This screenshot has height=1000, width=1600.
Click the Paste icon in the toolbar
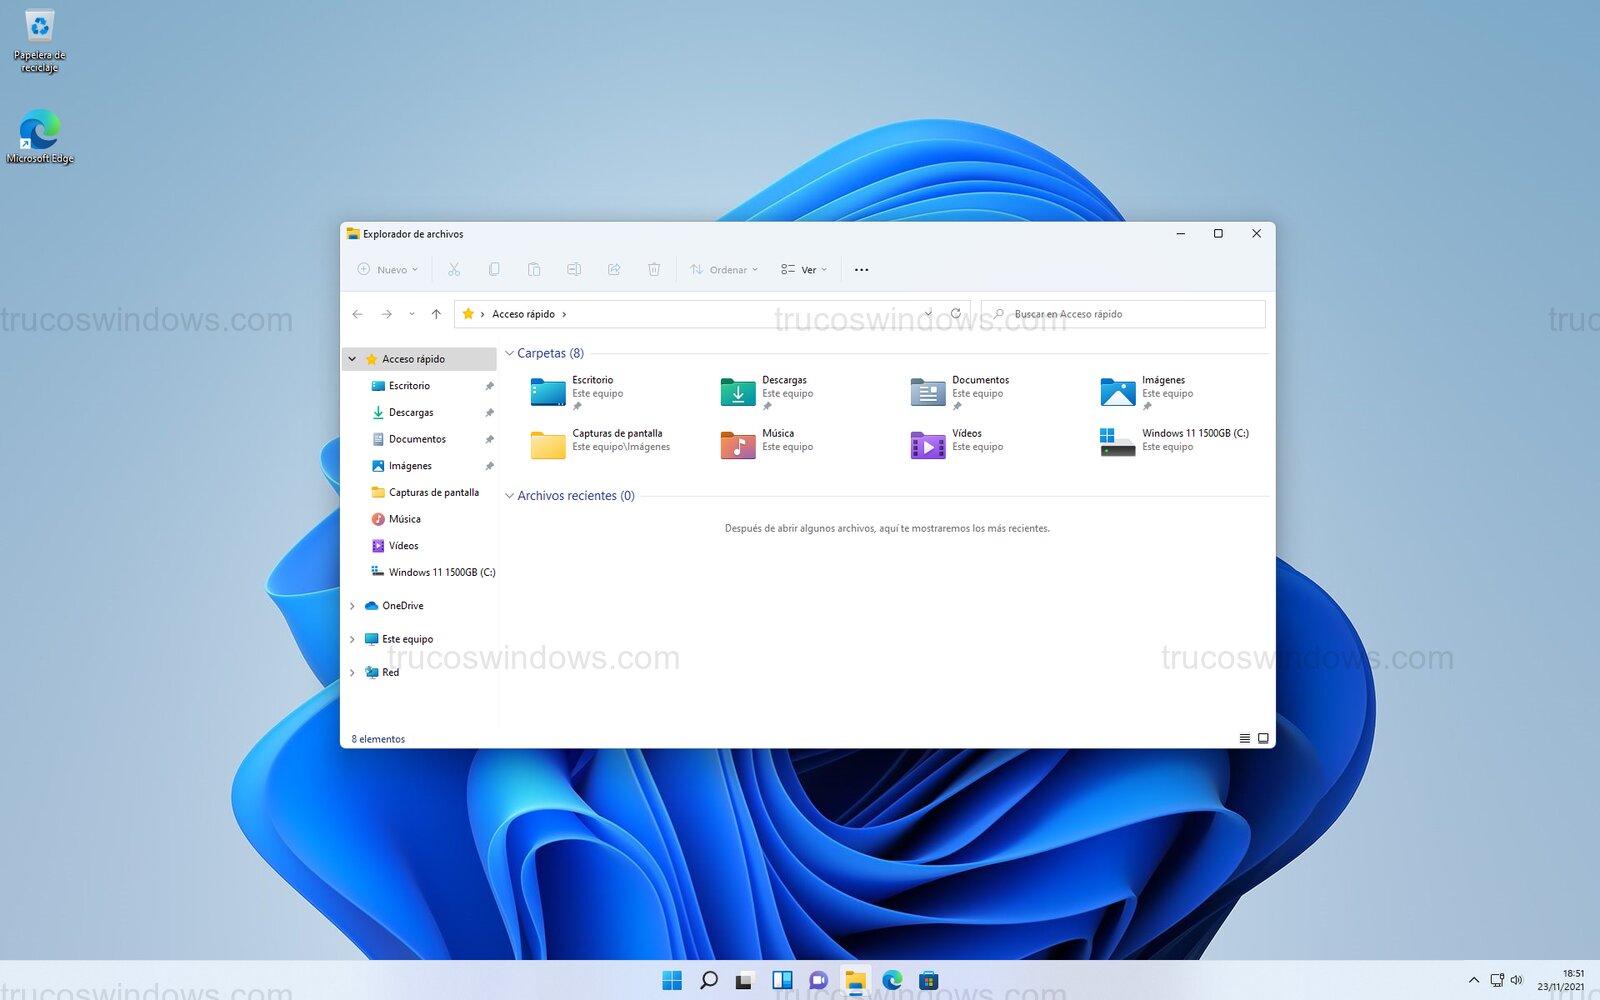pyautogui.click(x=534, y=269)
